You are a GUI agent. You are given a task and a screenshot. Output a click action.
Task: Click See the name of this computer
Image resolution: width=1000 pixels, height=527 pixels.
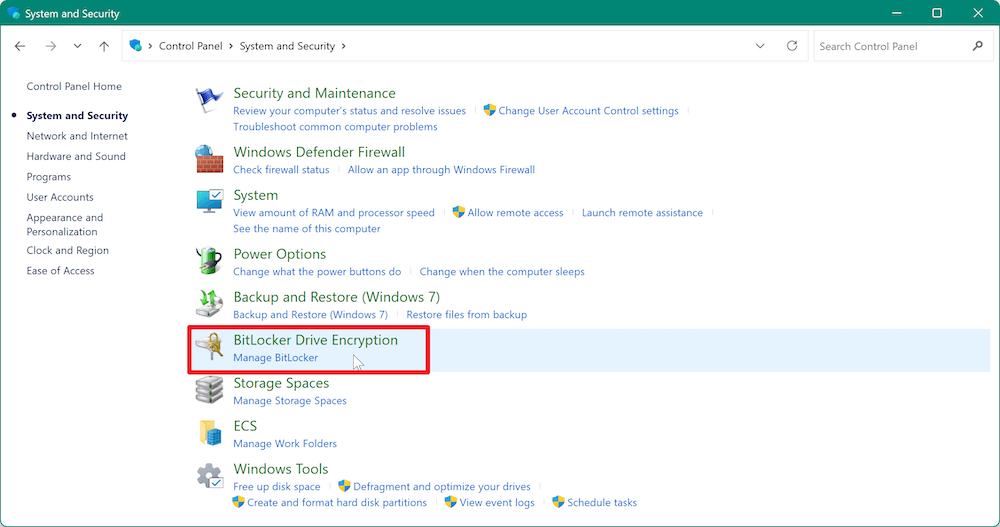coord(307,229)
